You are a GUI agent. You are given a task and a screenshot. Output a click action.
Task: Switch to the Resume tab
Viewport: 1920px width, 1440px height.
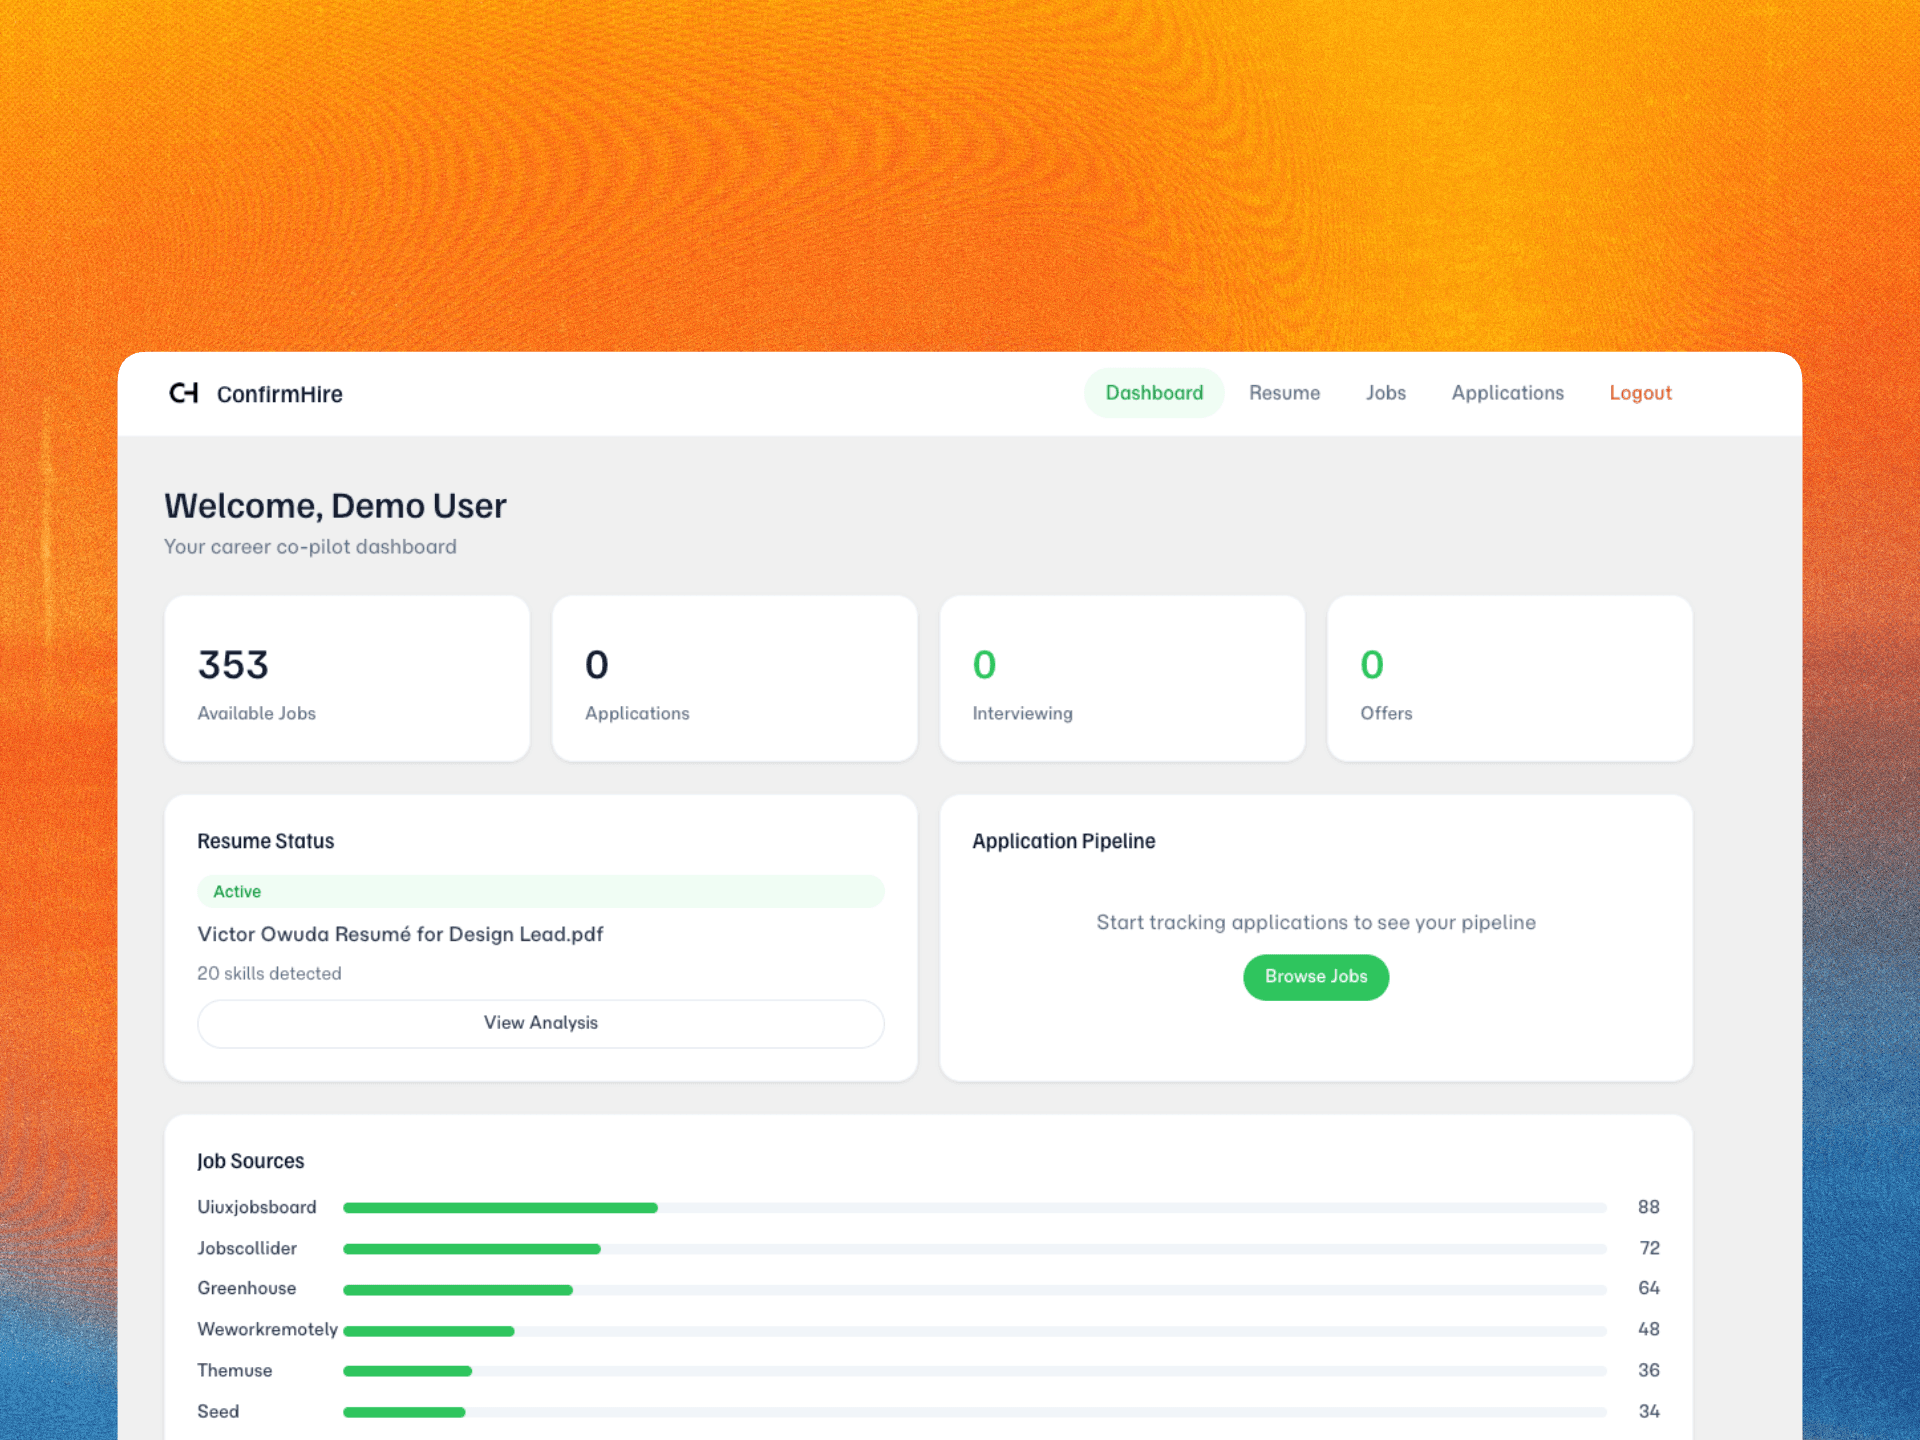(x=1284, y=393)
